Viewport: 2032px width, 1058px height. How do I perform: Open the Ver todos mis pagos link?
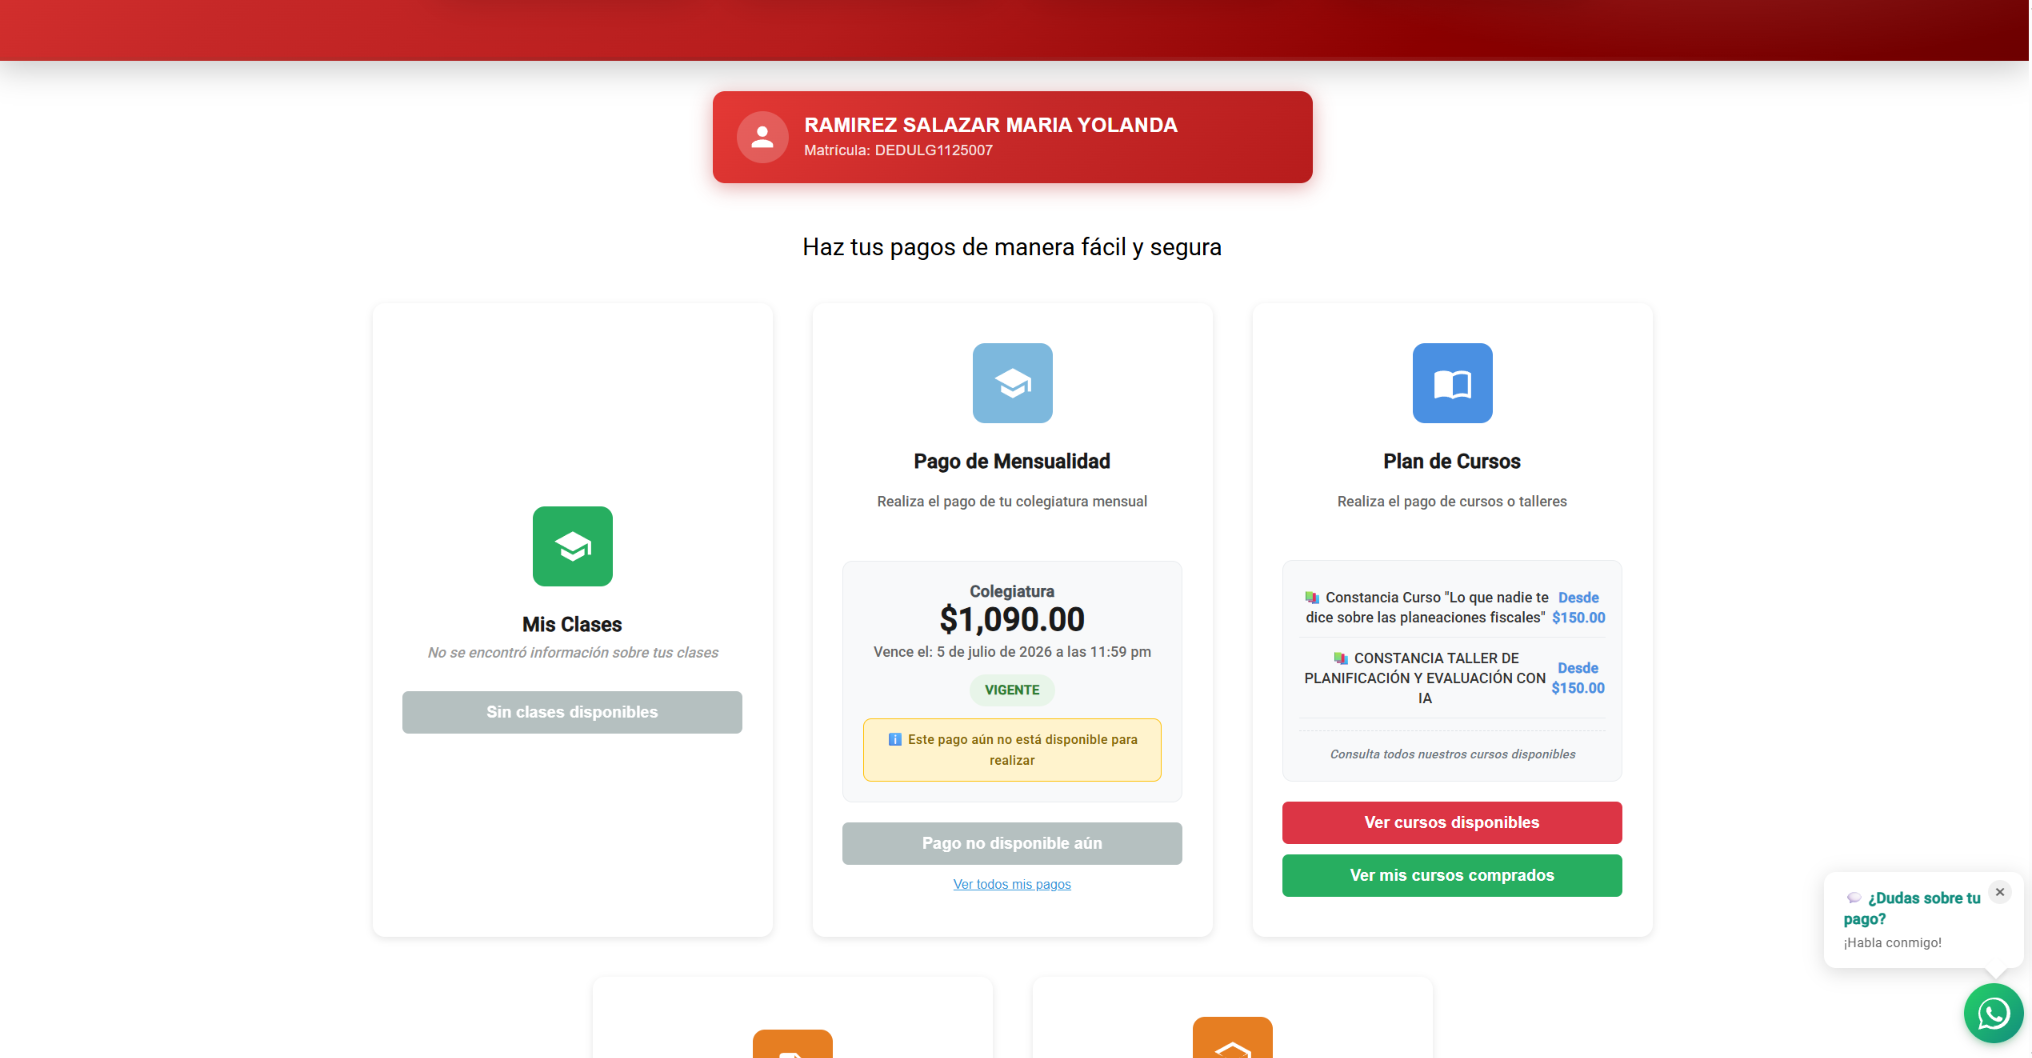pos(1012,885)
